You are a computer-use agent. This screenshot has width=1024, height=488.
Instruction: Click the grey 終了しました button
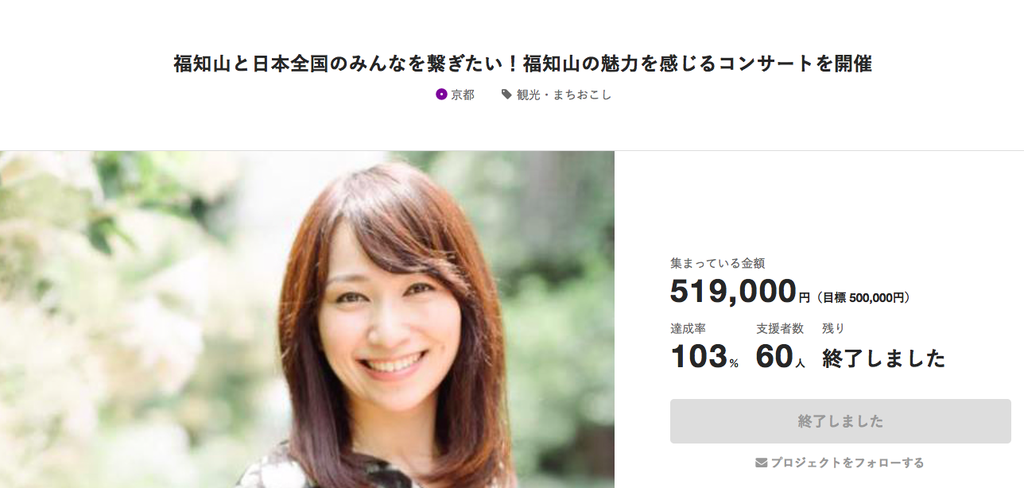(x=840, y=421)
